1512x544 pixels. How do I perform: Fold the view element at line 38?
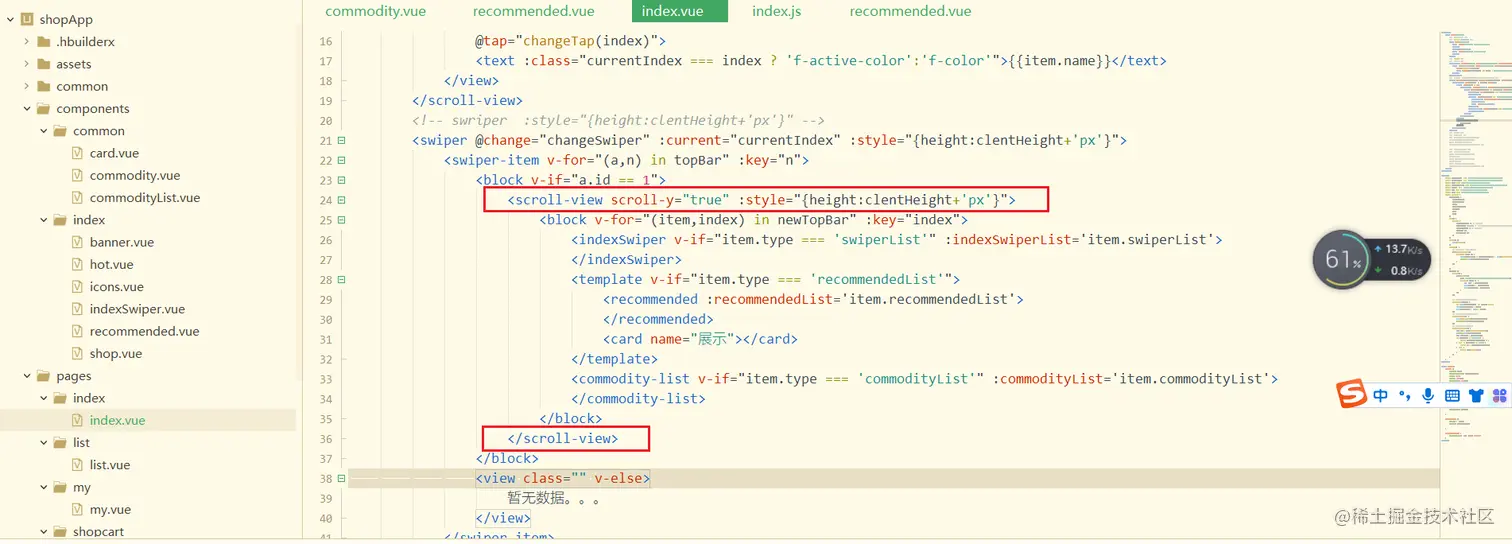coord(341,479)
